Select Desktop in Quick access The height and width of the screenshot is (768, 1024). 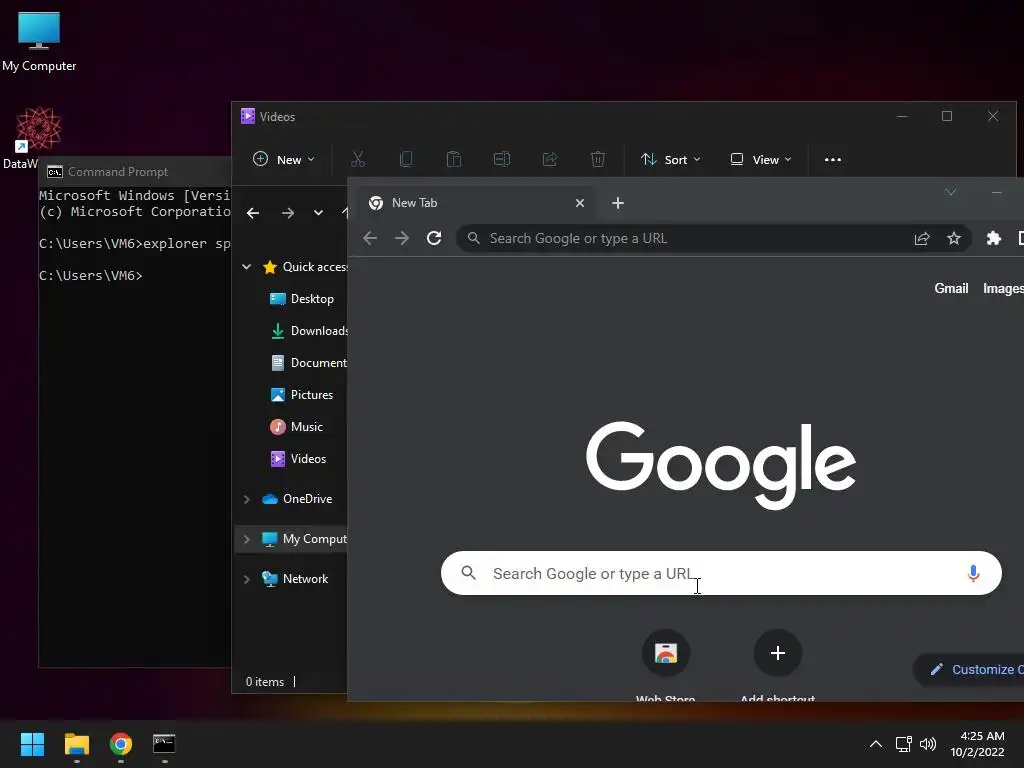tap(302, 298)
